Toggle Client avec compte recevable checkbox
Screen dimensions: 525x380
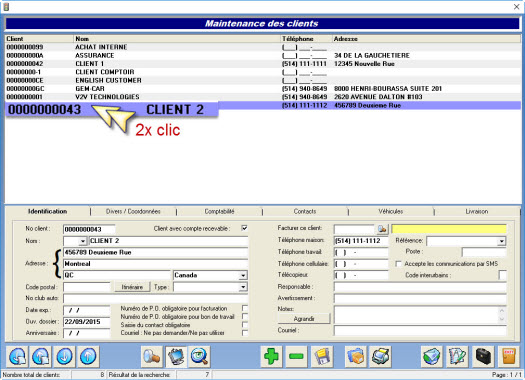pos(244,228)
